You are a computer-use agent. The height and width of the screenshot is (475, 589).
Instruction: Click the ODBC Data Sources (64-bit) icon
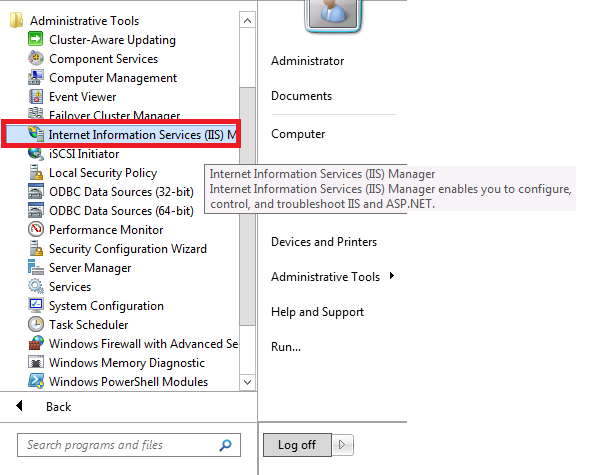click(x=36, y=210)
